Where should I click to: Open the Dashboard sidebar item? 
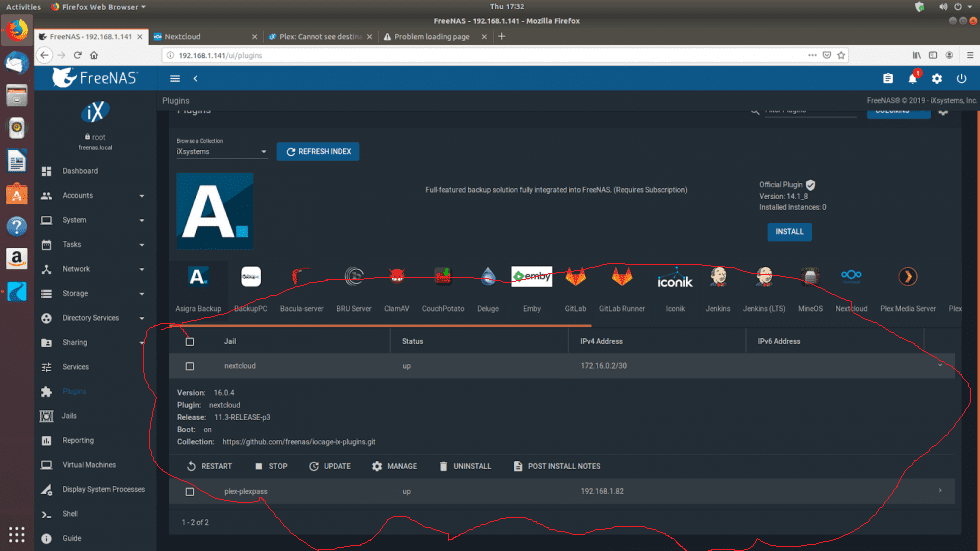pyautogui.click(x=94, y=171)
